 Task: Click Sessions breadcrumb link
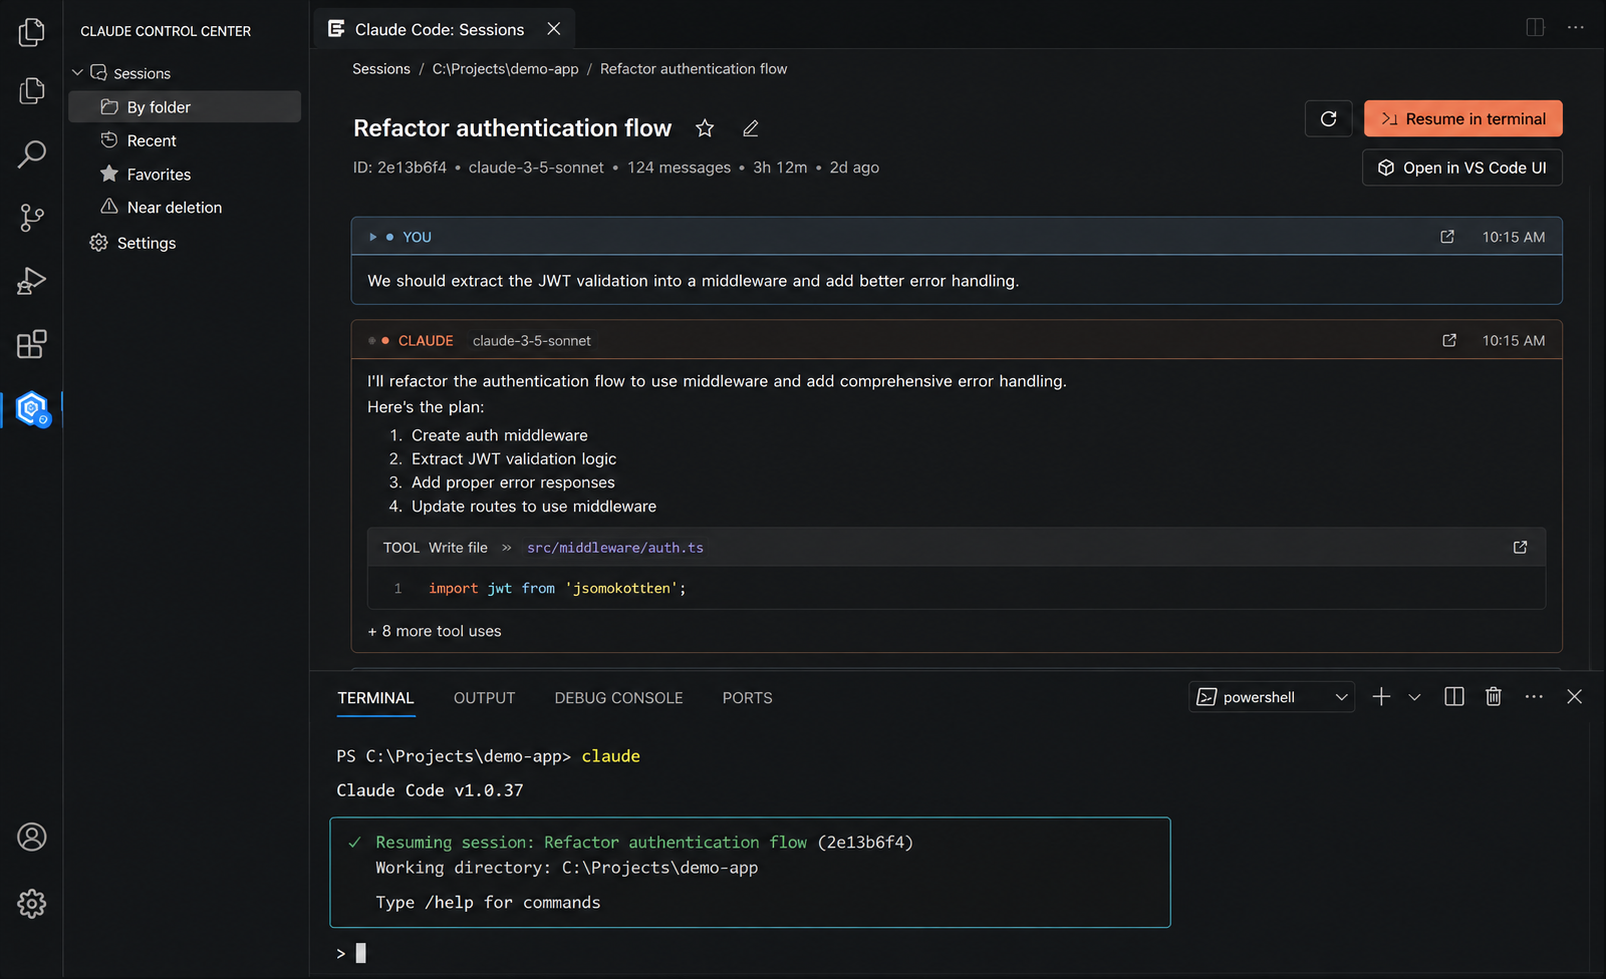[x=381, y=69]
